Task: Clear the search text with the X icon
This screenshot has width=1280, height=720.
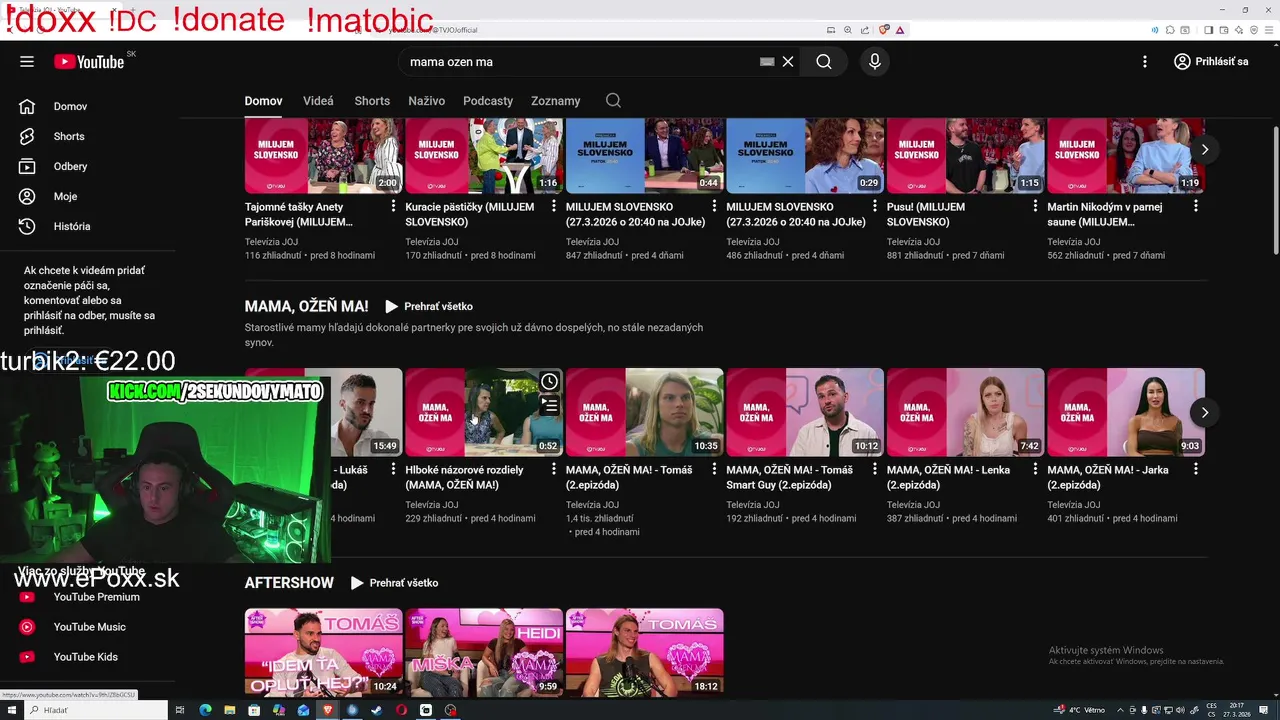Action: tap(788, 62)
